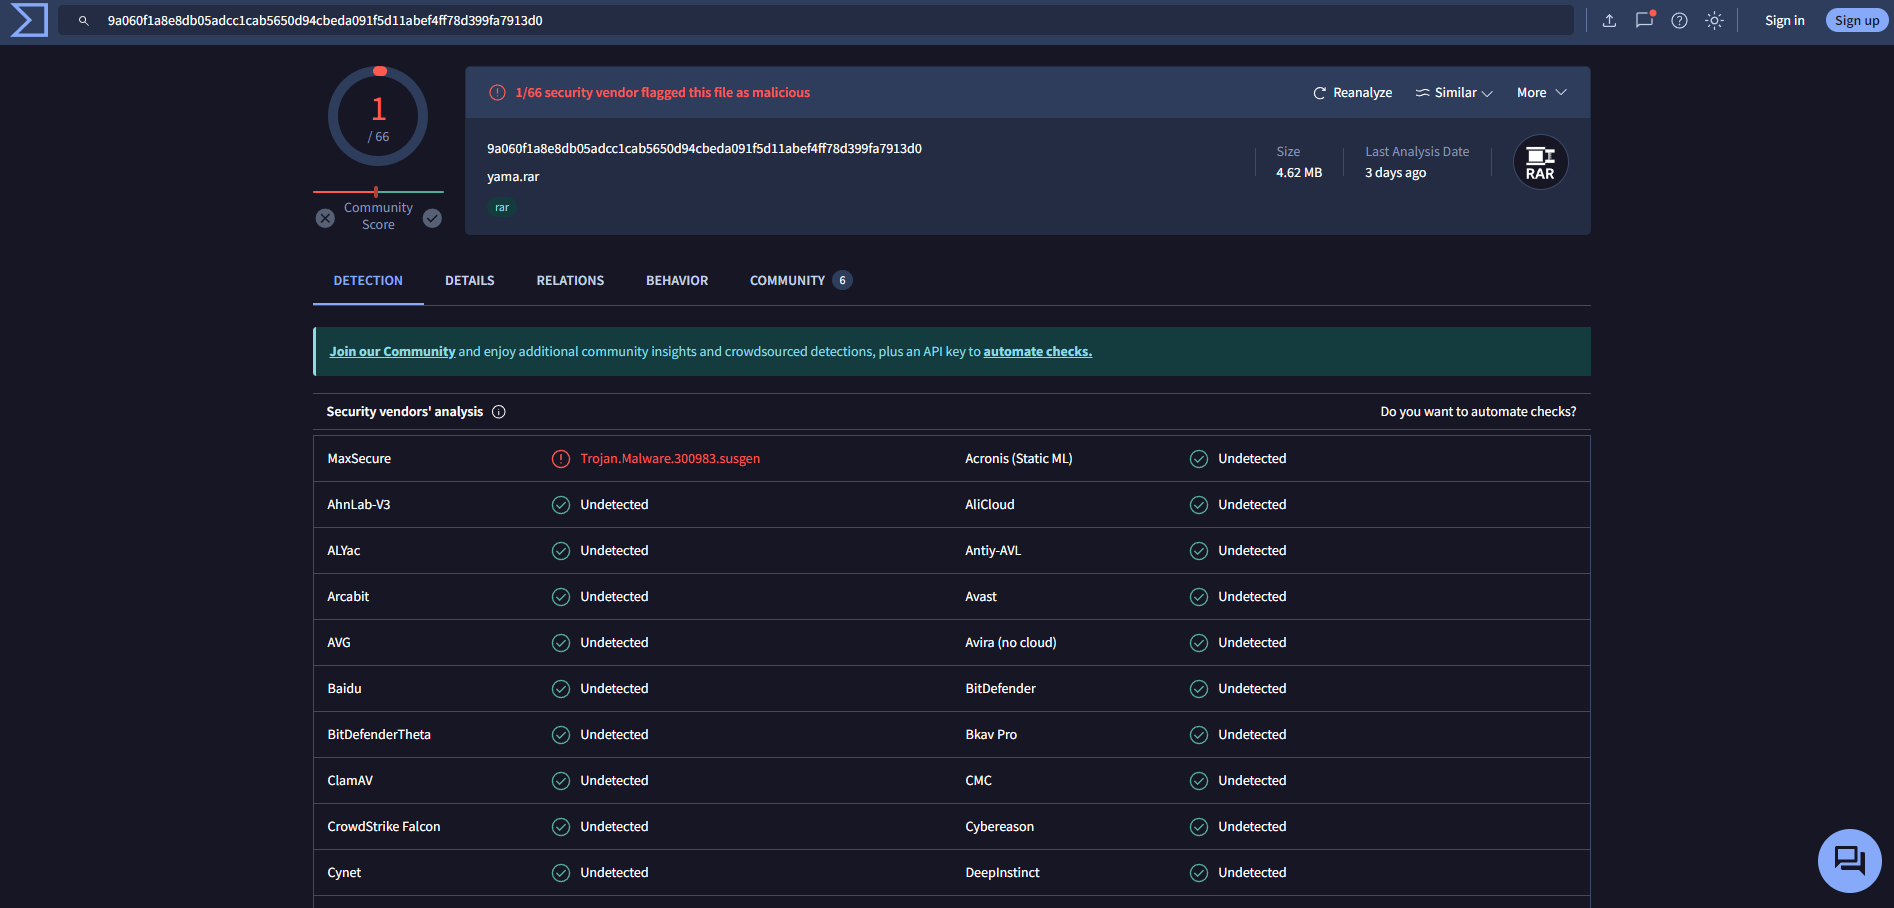Click the Antiy-AVL vendor name
1894x908 pixels.
pyautogui.click(x=993, y=551)
